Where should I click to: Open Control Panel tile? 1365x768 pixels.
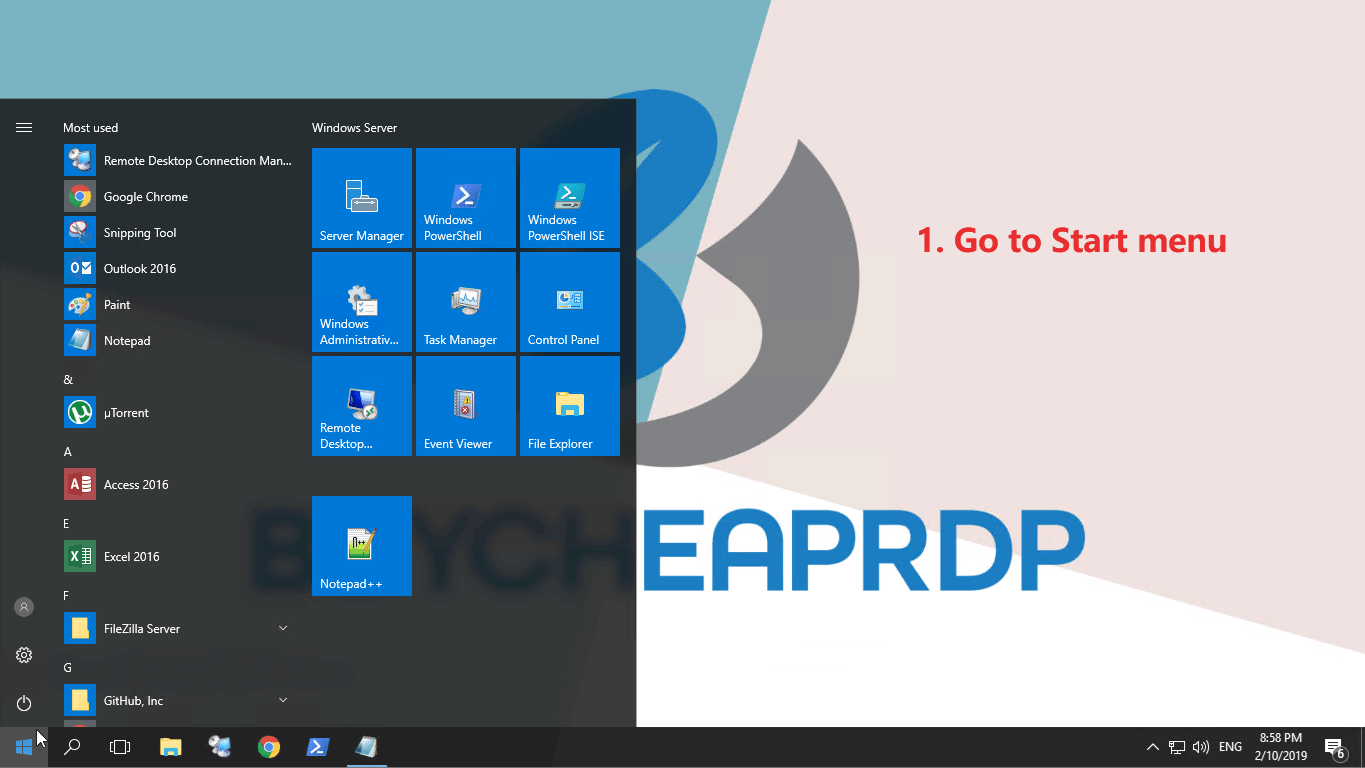pos(570,302)
